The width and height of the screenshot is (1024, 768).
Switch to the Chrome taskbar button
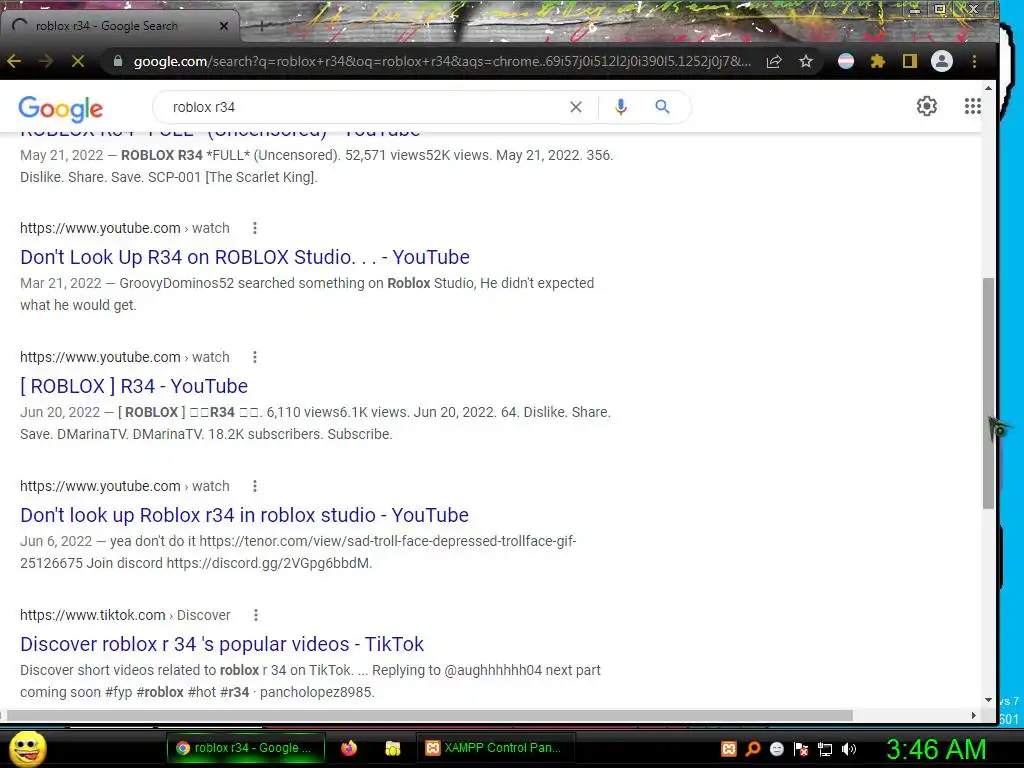(x=245, y=748)
